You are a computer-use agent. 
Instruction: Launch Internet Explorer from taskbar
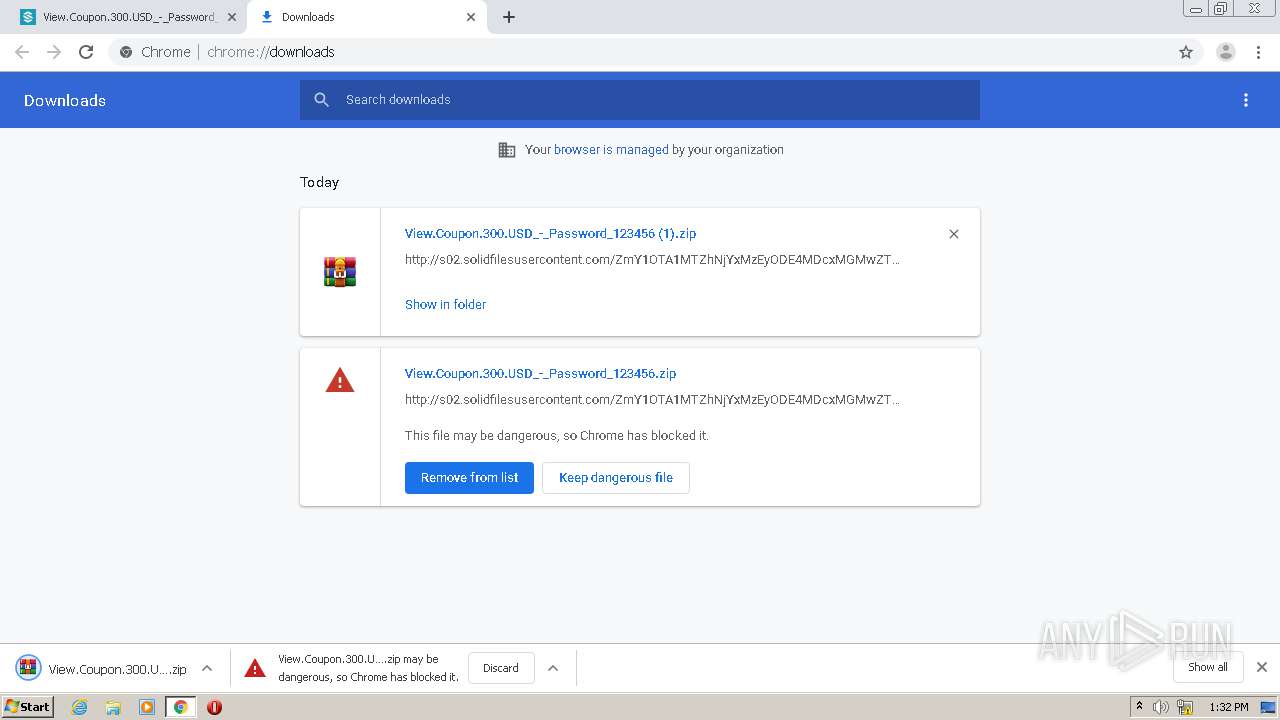tap(80, 707)
